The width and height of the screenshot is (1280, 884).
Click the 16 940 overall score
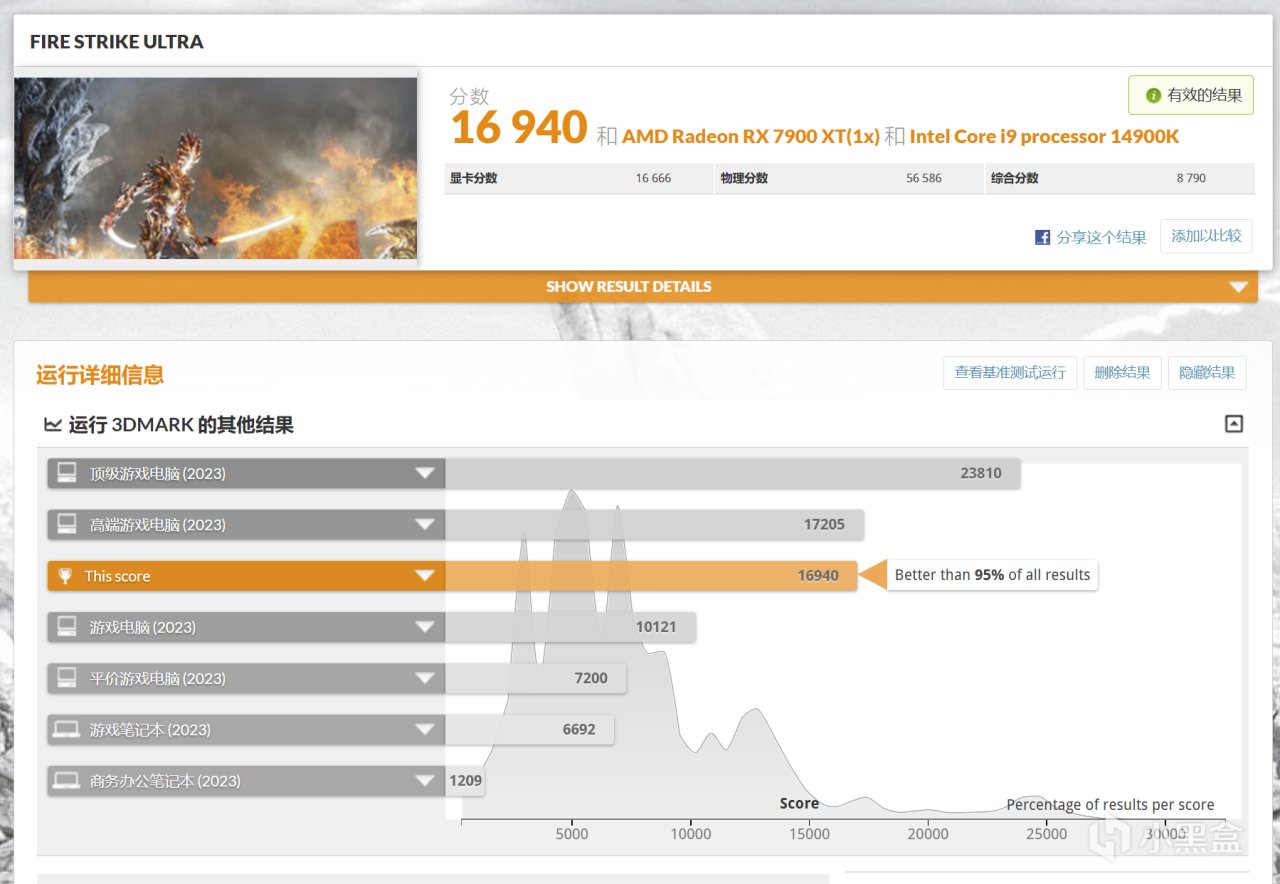tap(519, 128)
